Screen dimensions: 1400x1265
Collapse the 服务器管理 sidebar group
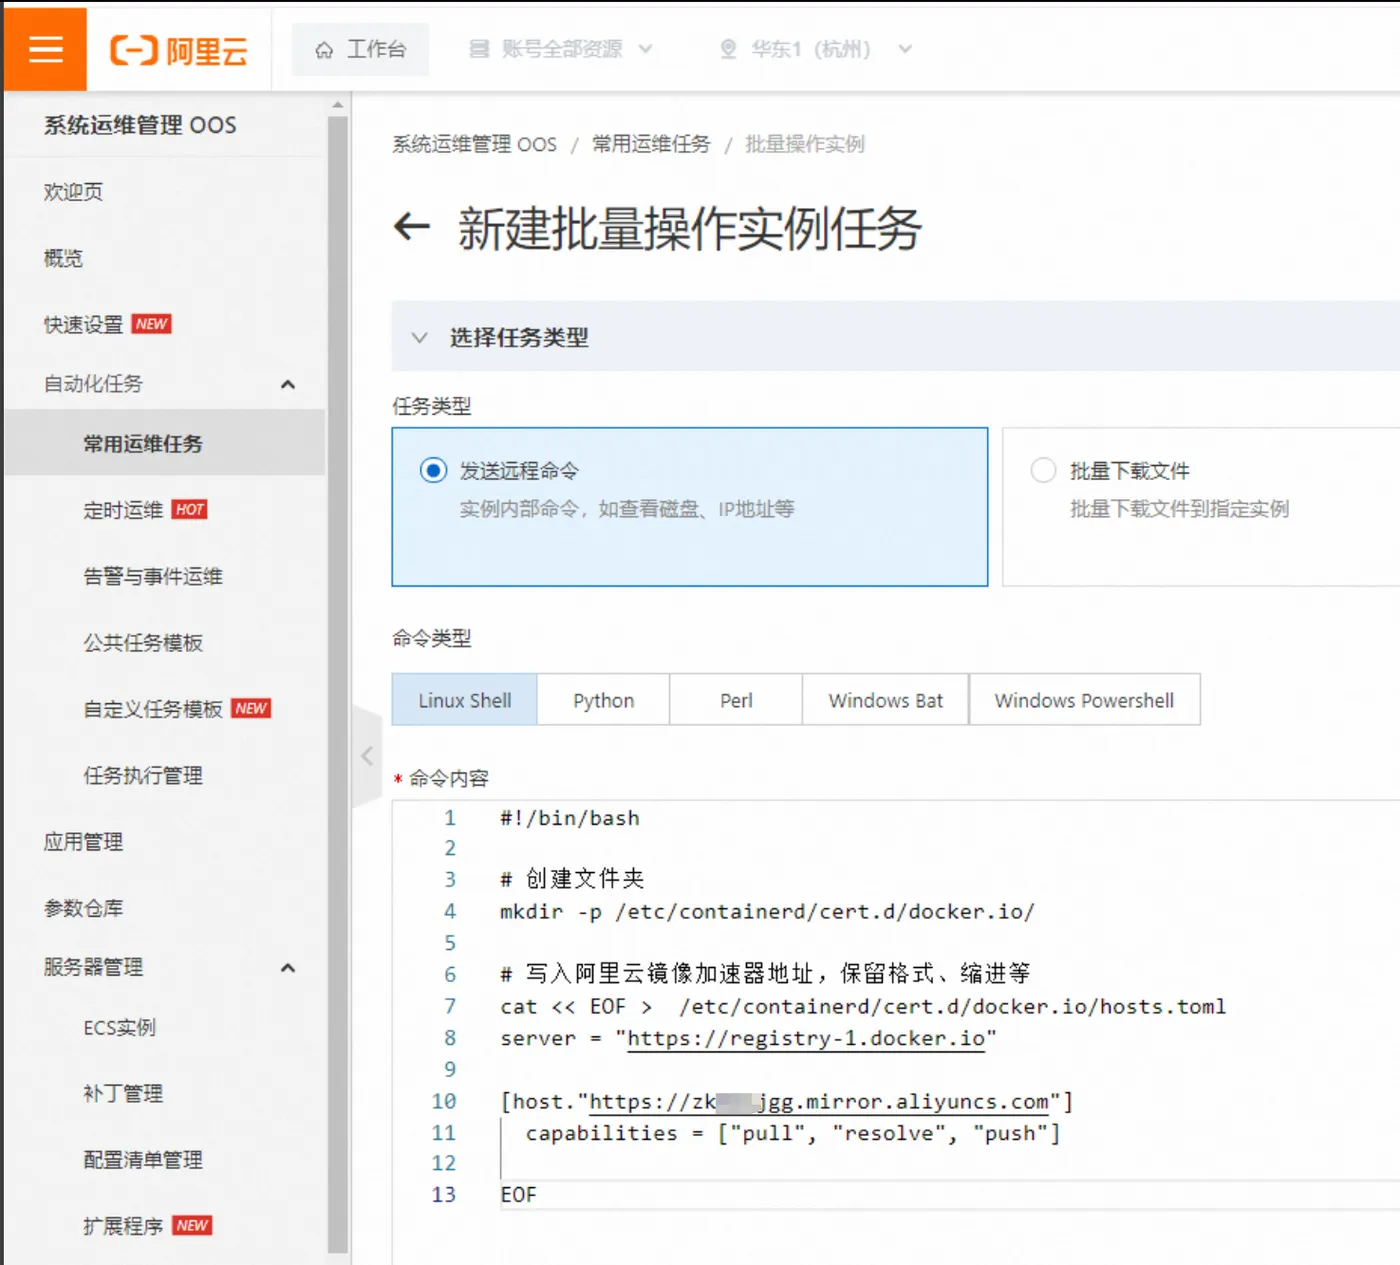pyautogui.click(x=288, y=967)
